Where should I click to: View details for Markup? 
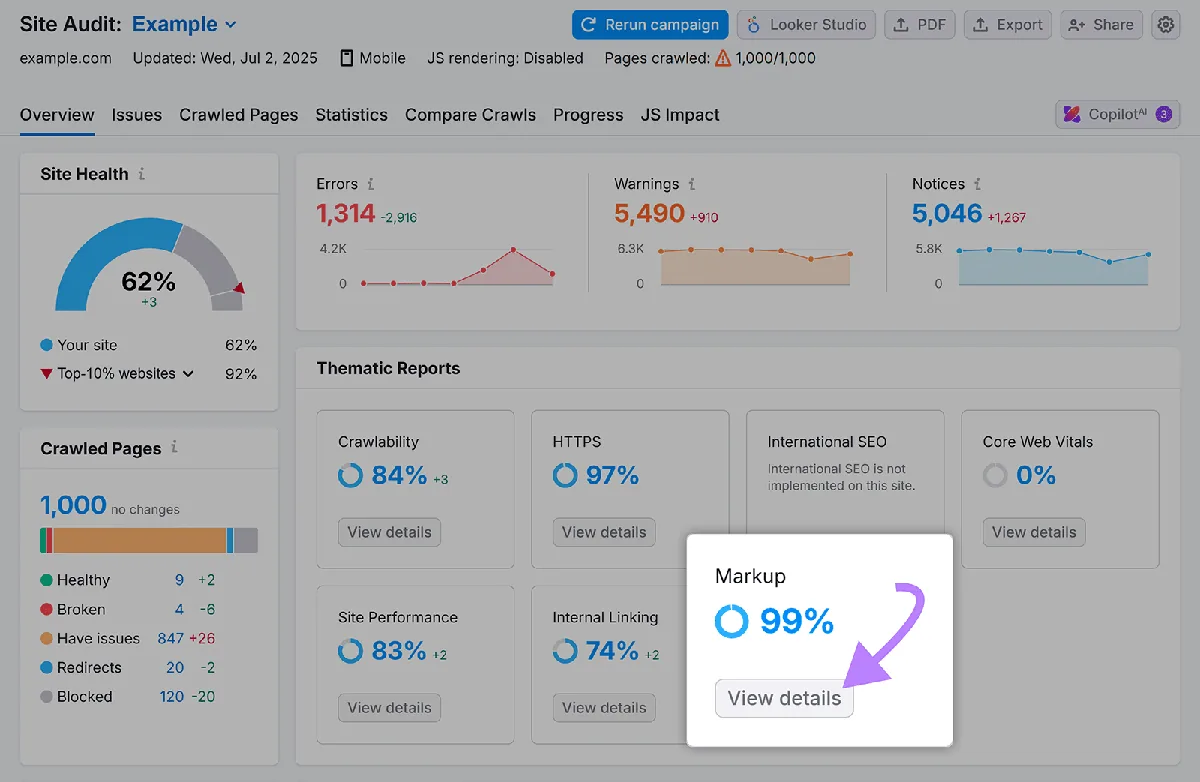pos(784,698)
